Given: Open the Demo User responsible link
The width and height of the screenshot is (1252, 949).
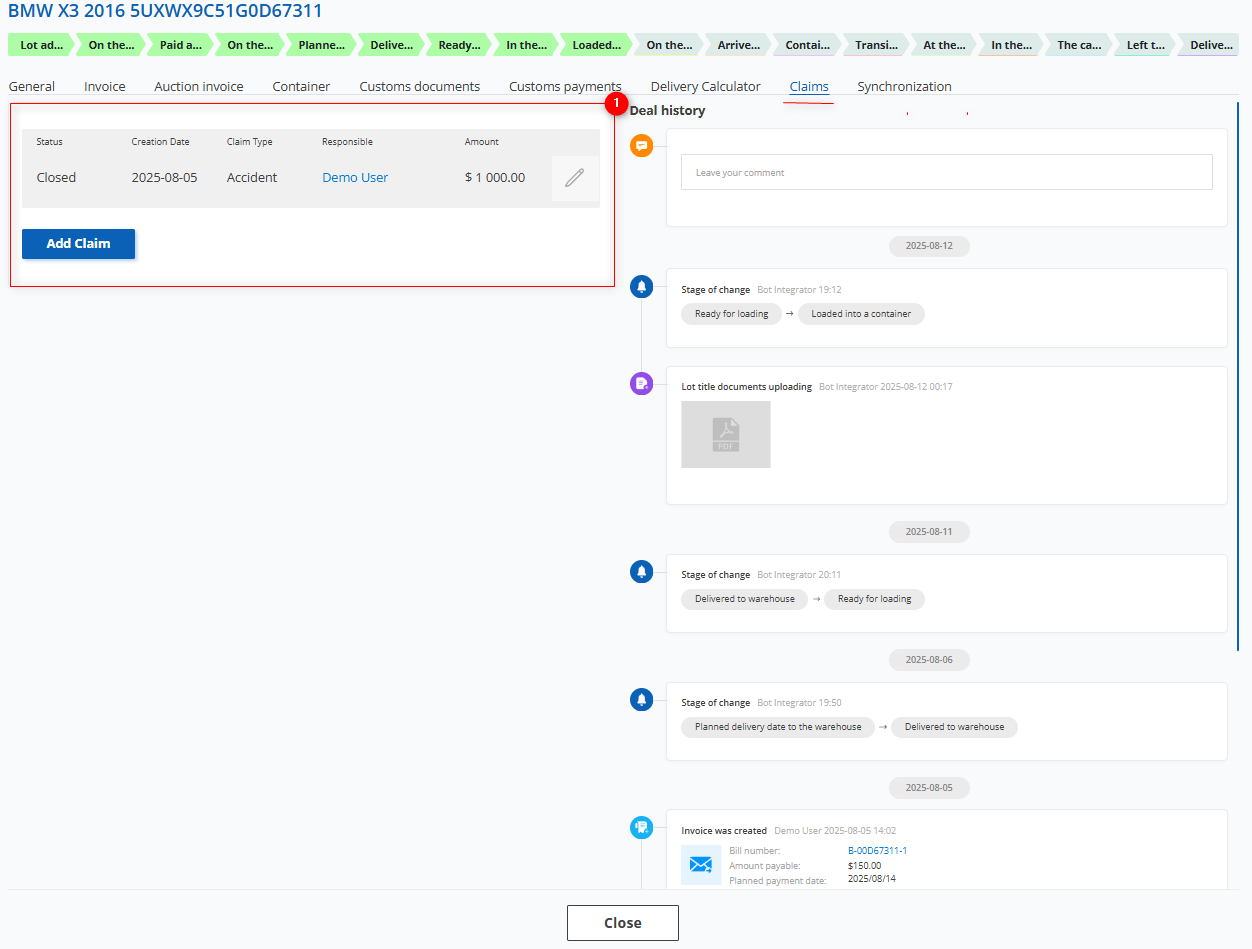Looking at the screenshot, I should click(355, 178).
